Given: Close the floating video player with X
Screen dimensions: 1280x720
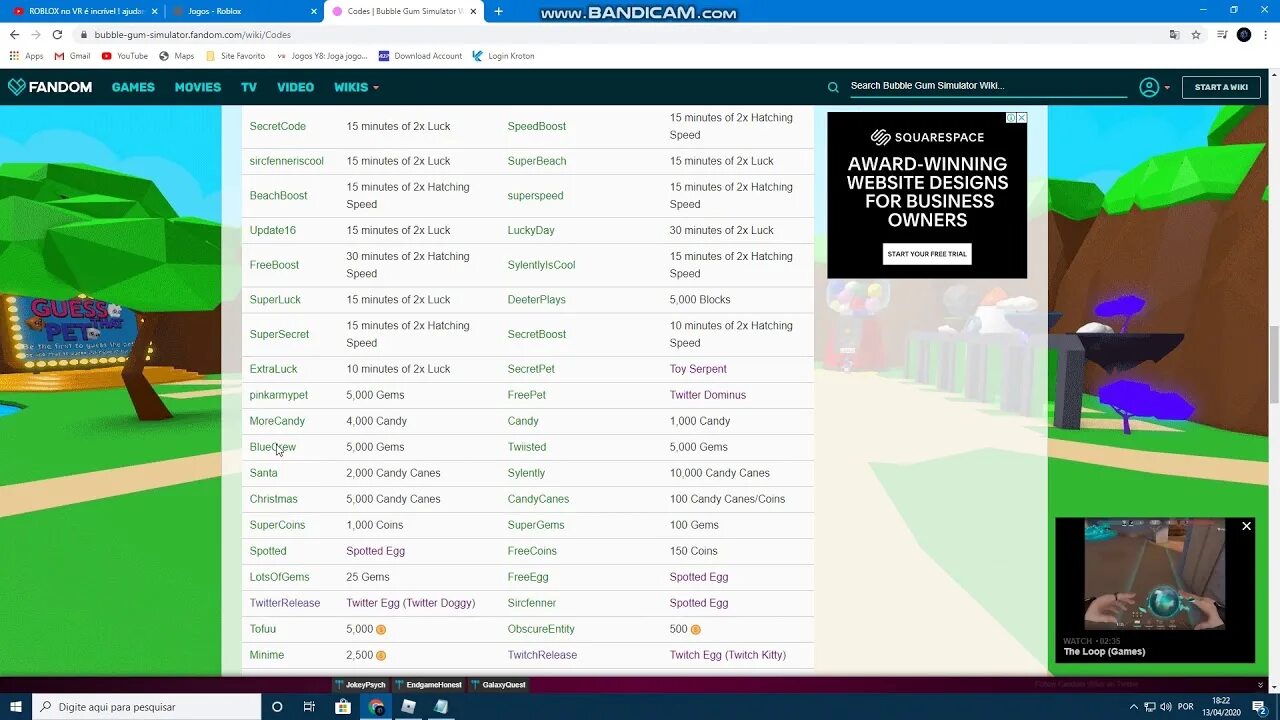Looking at the screenshot, I should tap(1246, 526).
